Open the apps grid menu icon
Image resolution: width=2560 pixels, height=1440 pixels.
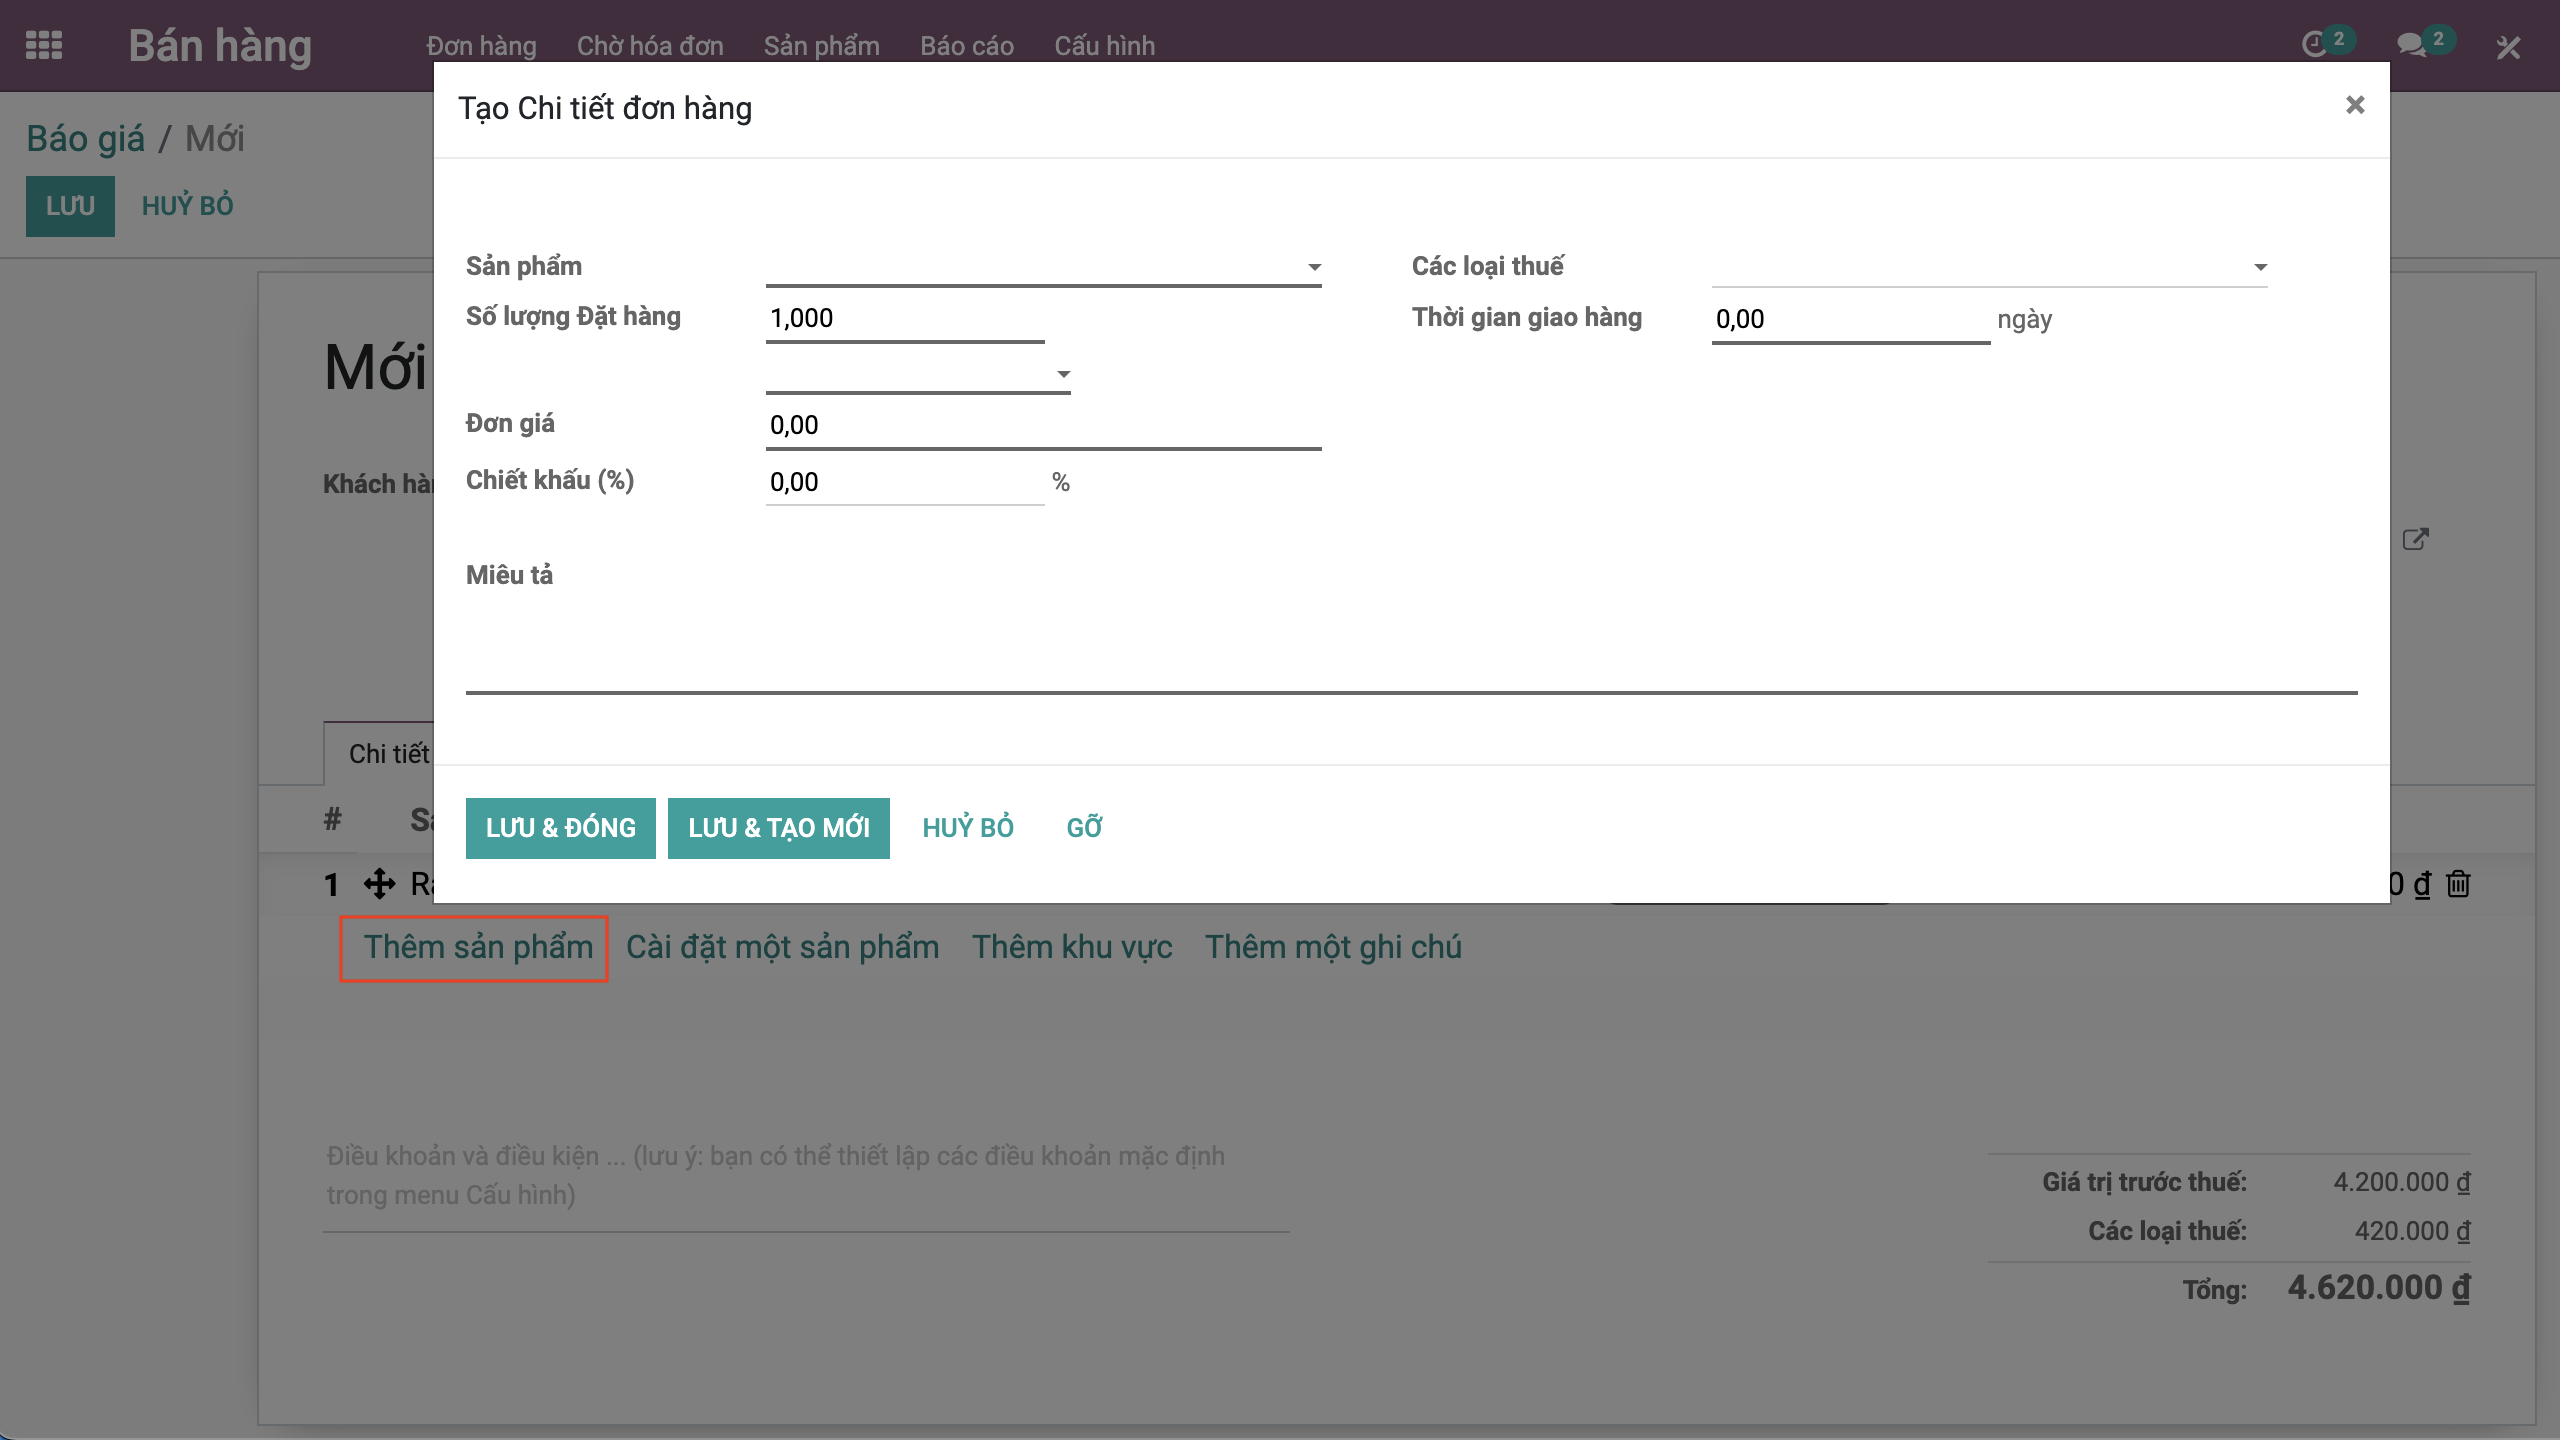[44, 46]
